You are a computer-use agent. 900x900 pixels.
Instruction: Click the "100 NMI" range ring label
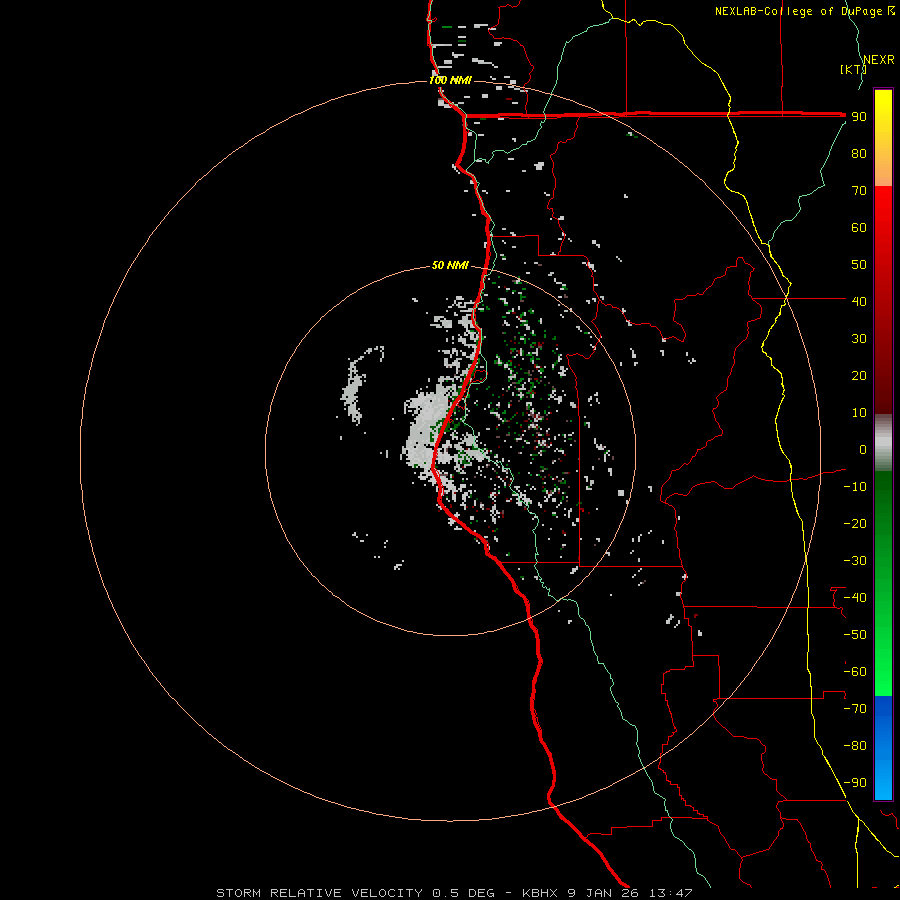[x=450, y=80]
